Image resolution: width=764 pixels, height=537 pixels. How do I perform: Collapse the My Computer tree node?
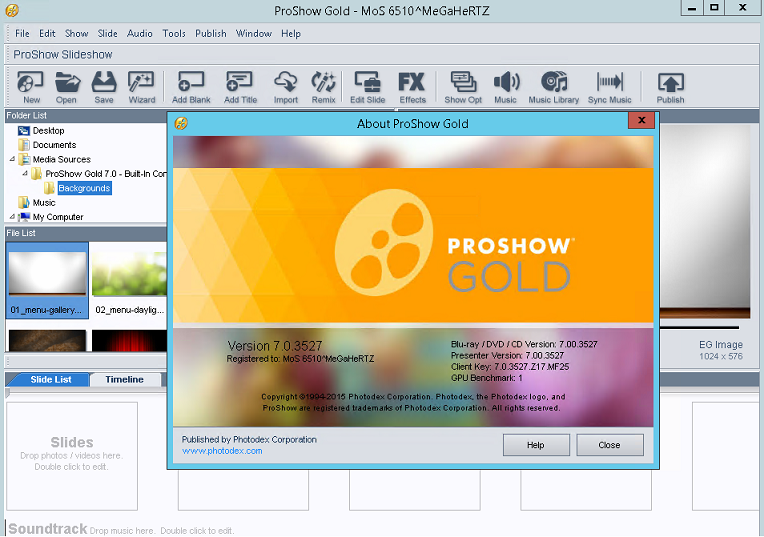pyautogui.click(x=12, y=216)
